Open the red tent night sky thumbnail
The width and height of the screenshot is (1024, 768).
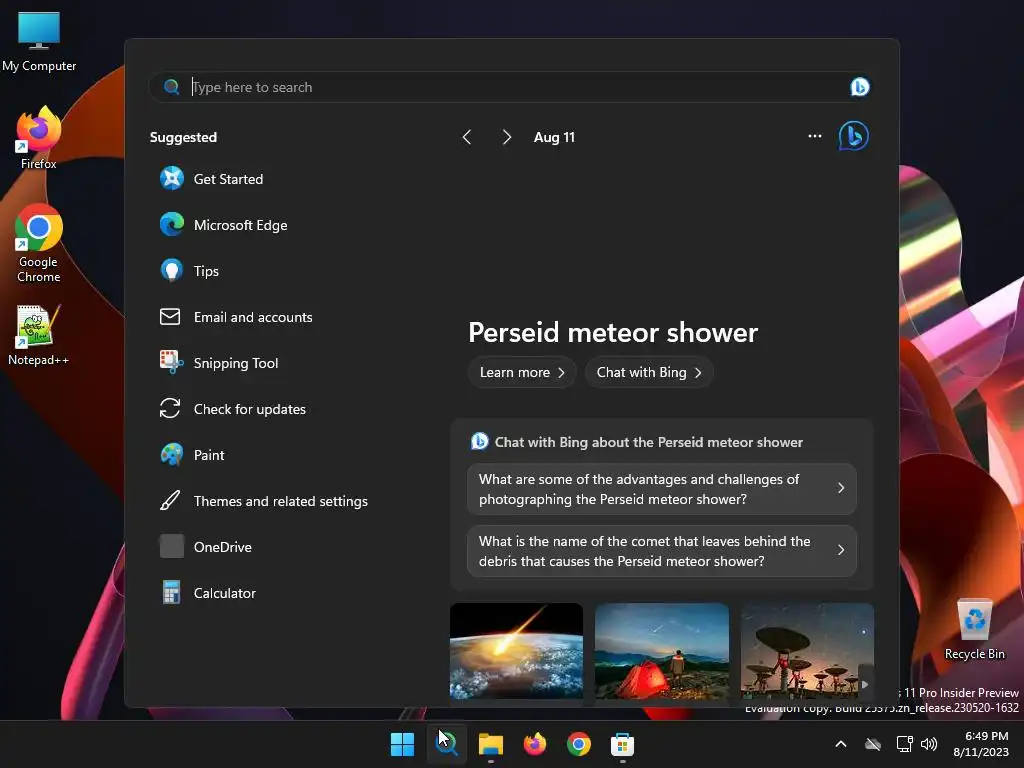(662, 651)
